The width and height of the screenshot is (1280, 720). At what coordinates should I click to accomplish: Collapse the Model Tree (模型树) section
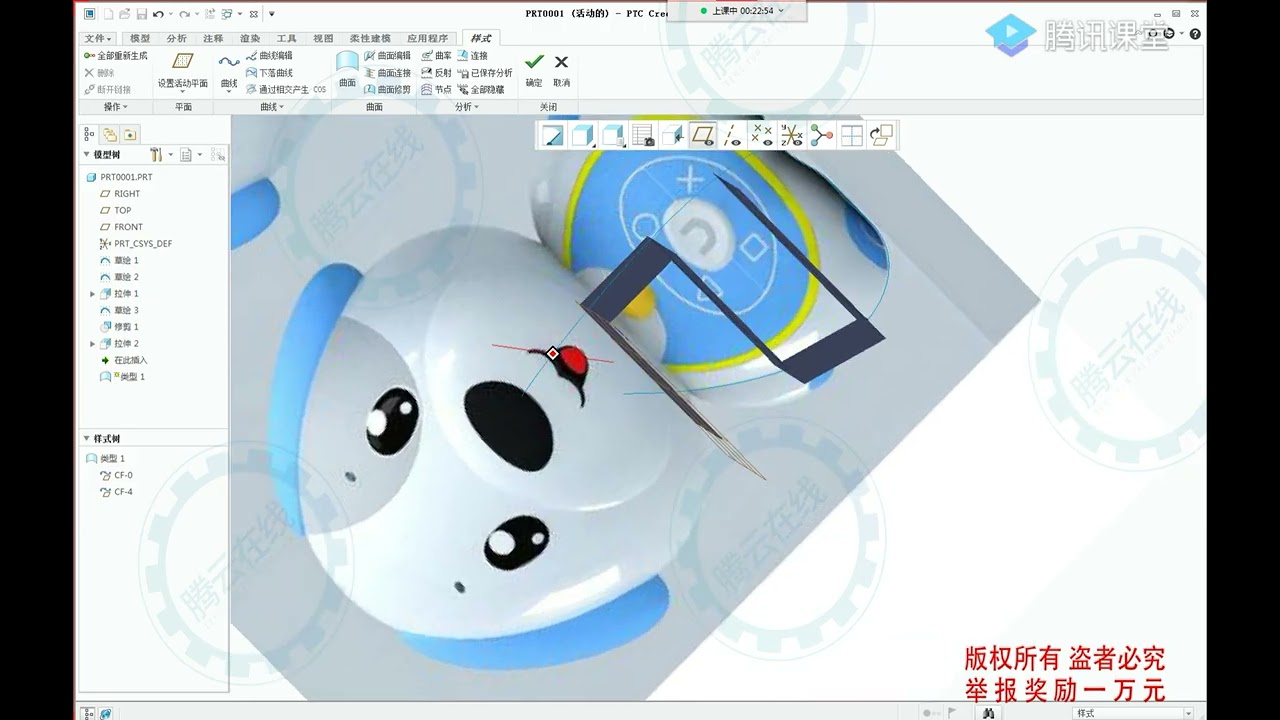point(86,155)
